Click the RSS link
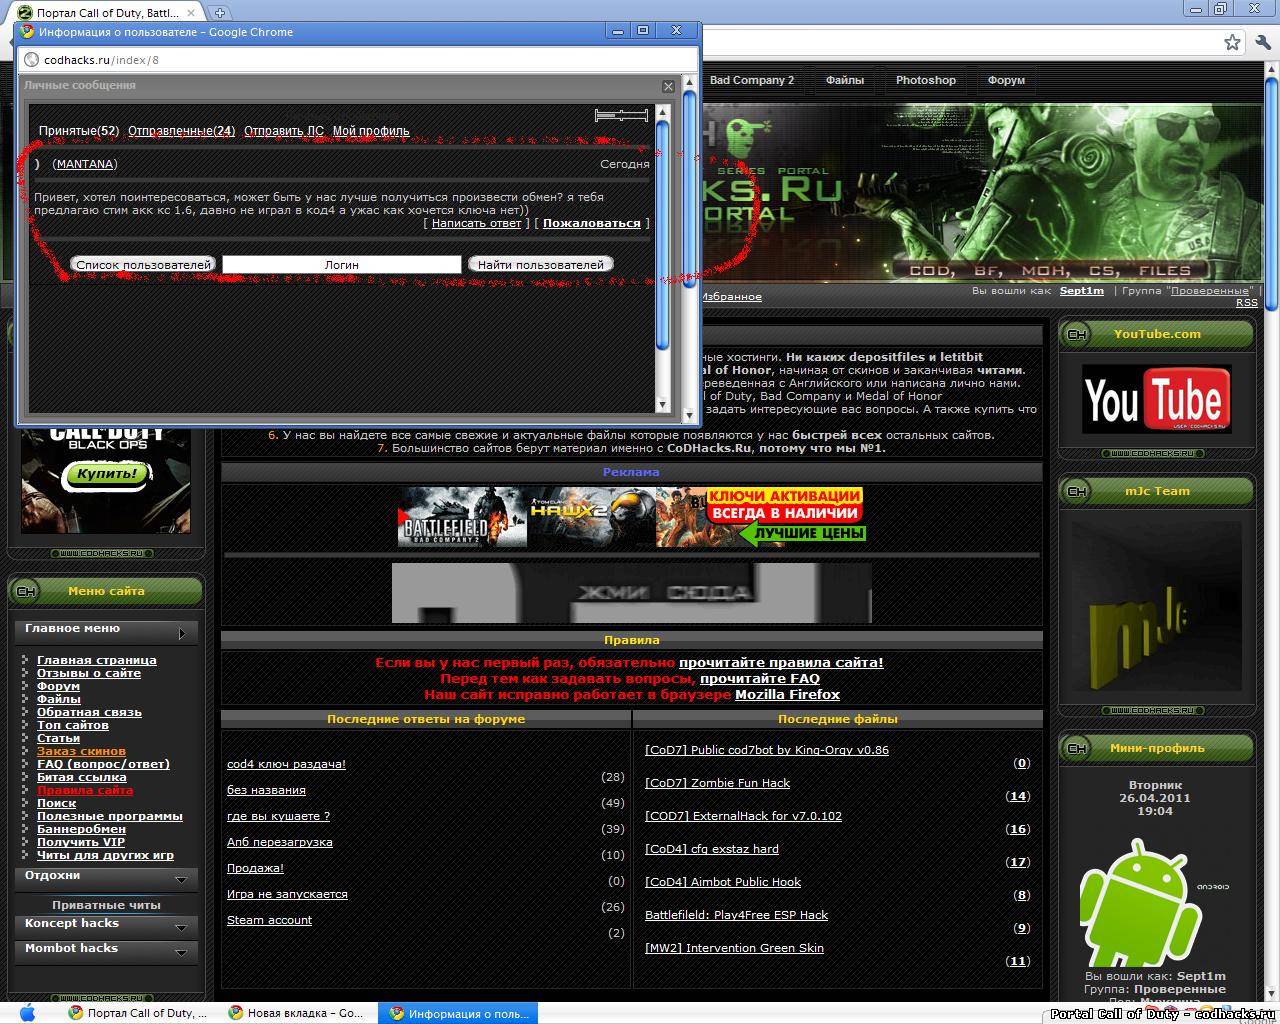Viewport: 1280px width, 1024px height. coord(1247,303)
